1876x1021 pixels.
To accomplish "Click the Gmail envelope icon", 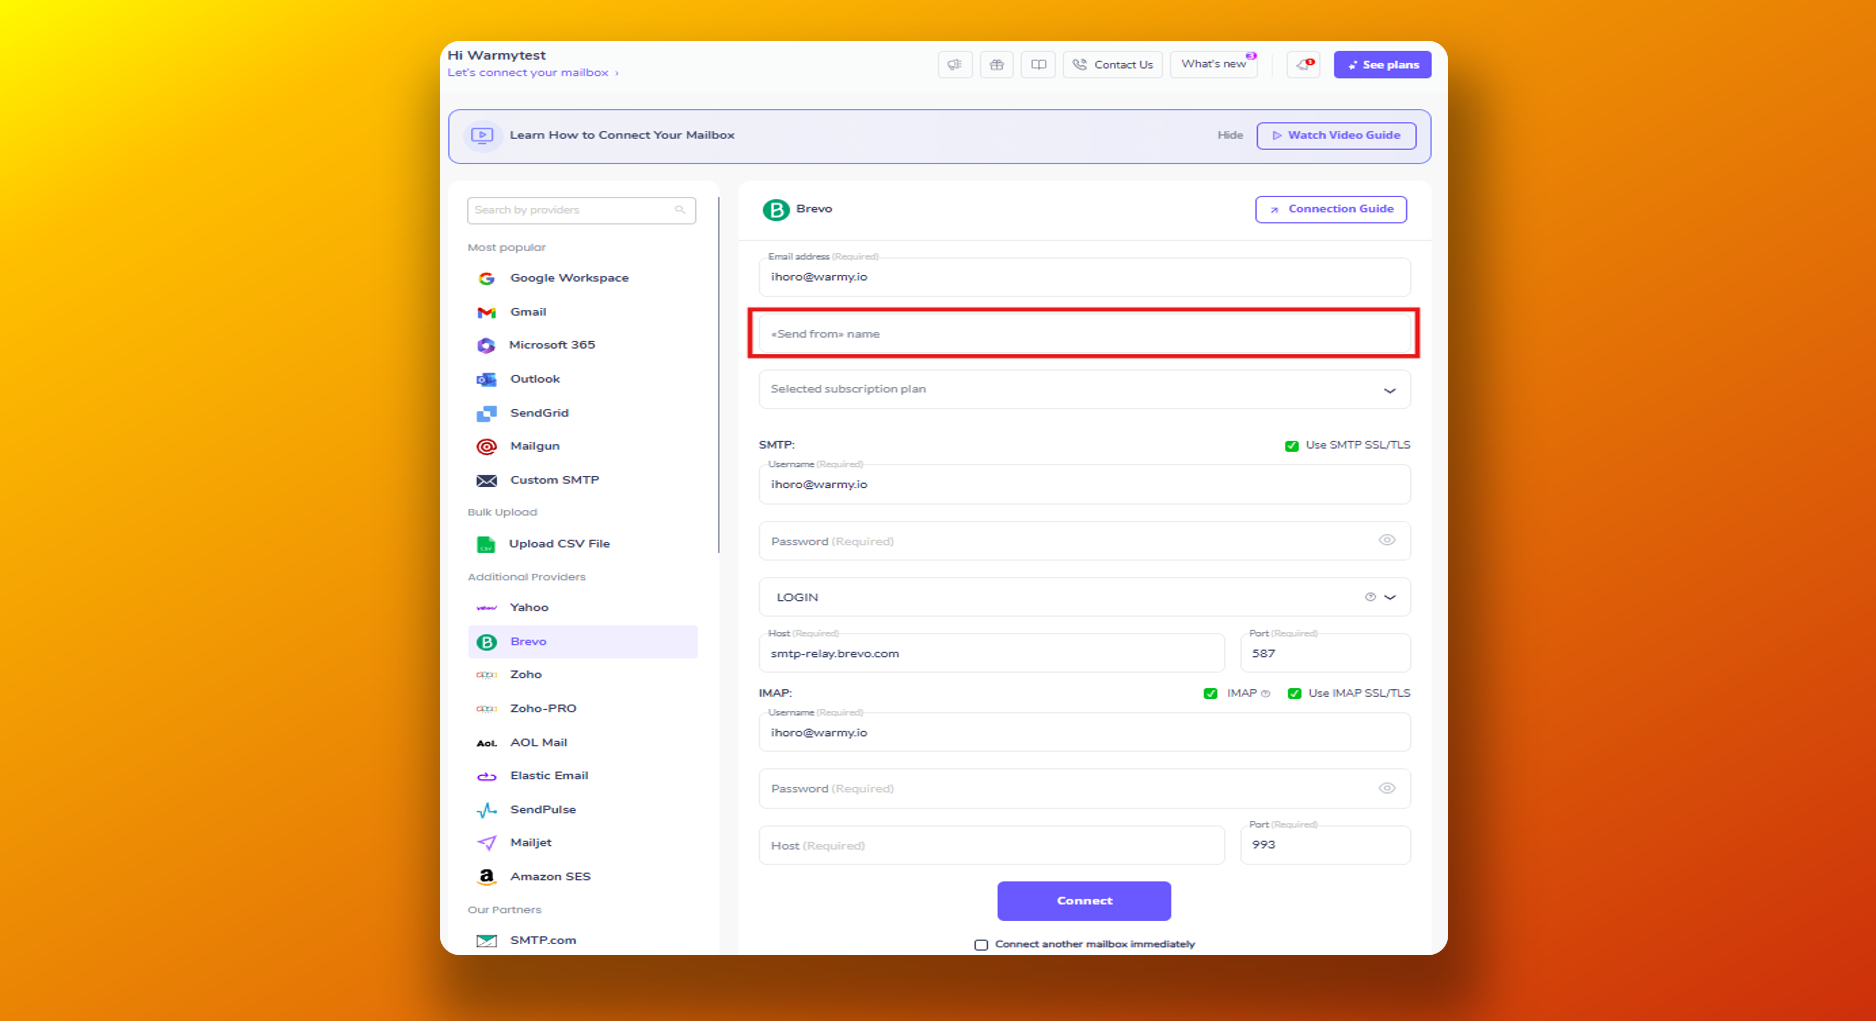I will click(x=486, y=313).
